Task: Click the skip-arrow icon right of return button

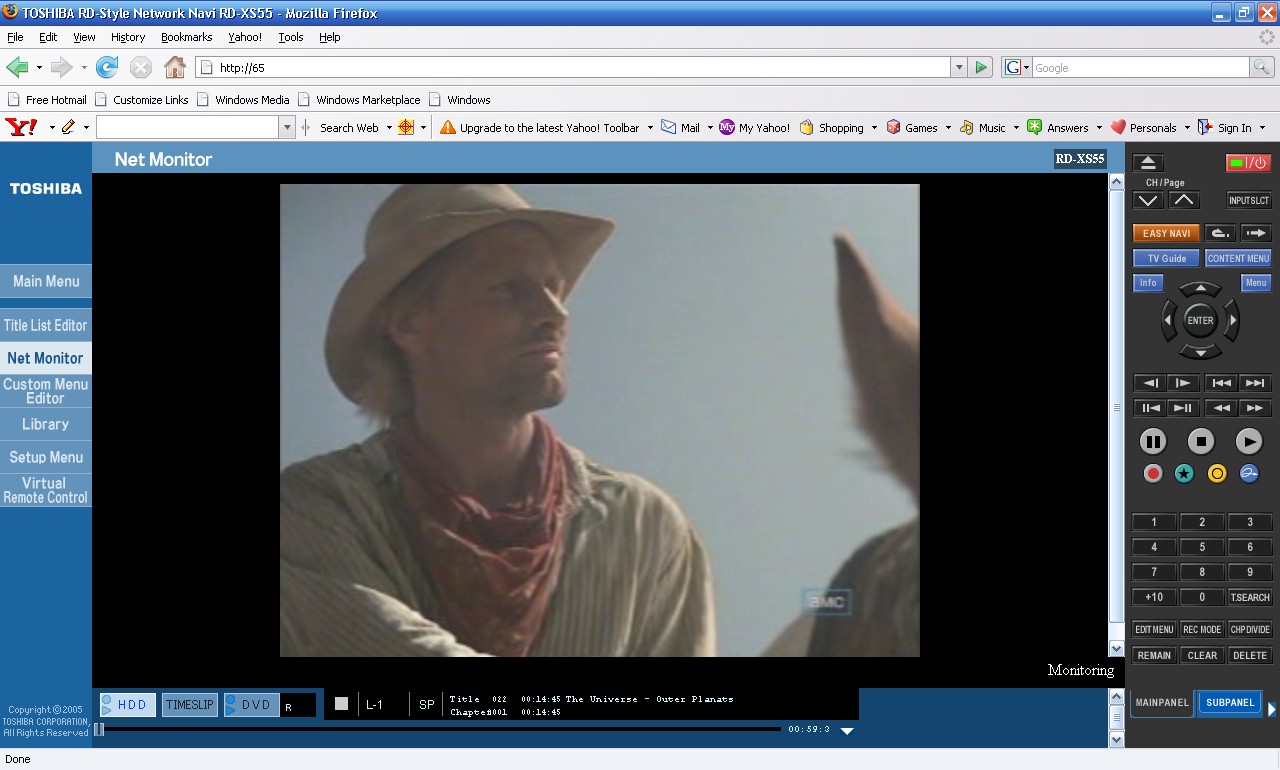Action: (x=1256, y=233)
